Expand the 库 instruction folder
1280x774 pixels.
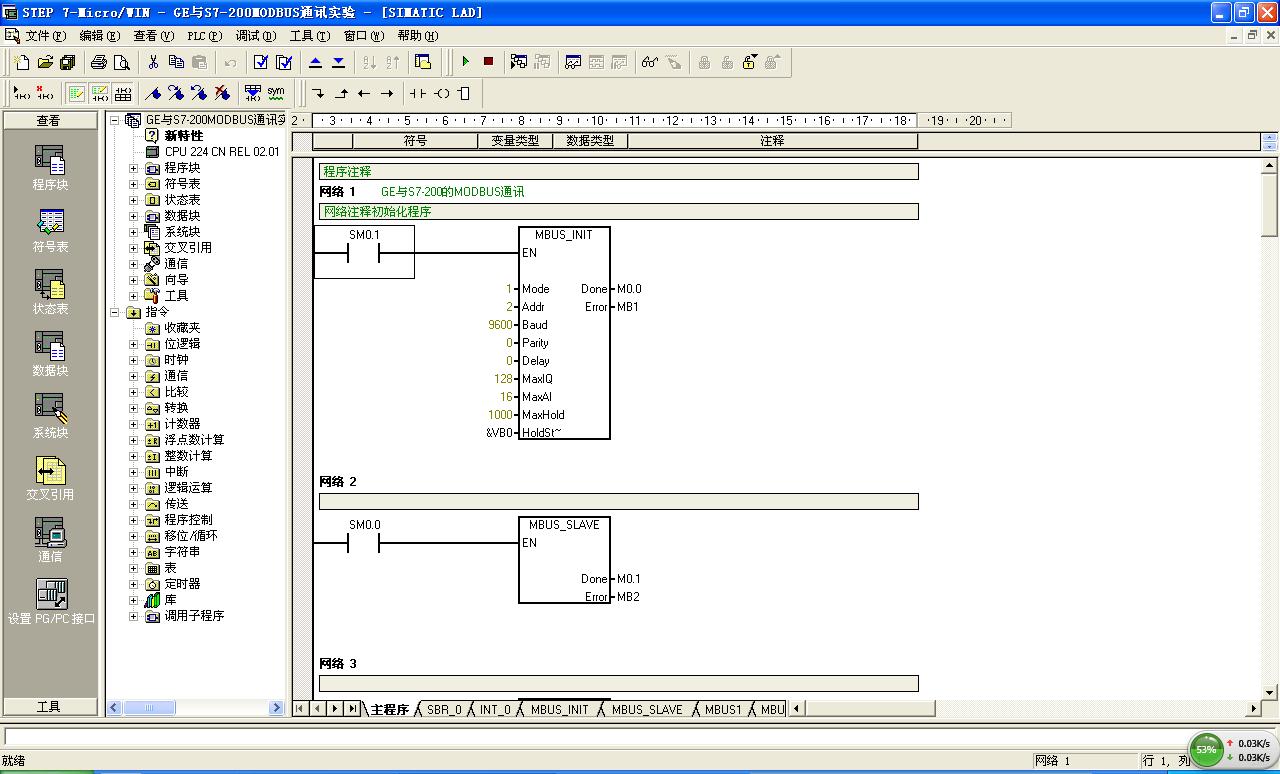[x=134, y=600]
